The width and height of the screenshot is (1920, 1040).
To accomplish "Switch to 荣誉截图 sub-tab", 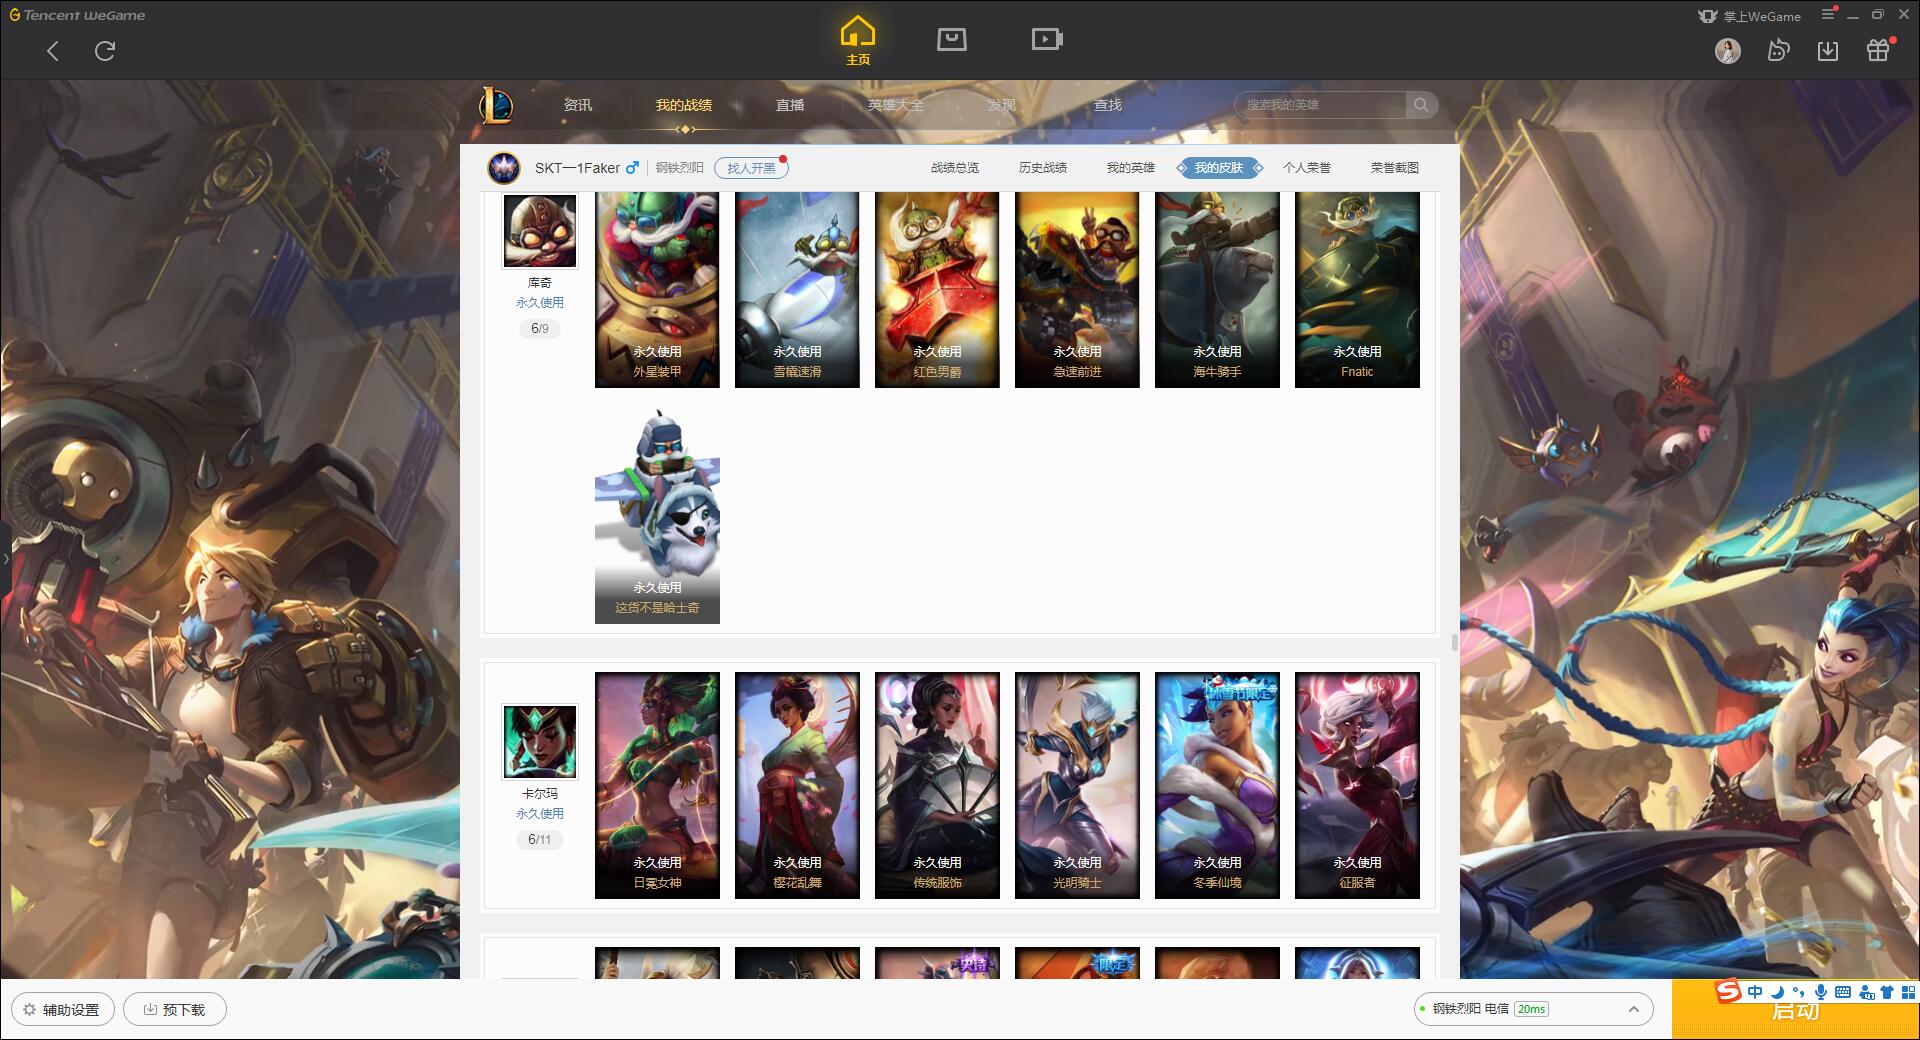I will (1395, 168).
